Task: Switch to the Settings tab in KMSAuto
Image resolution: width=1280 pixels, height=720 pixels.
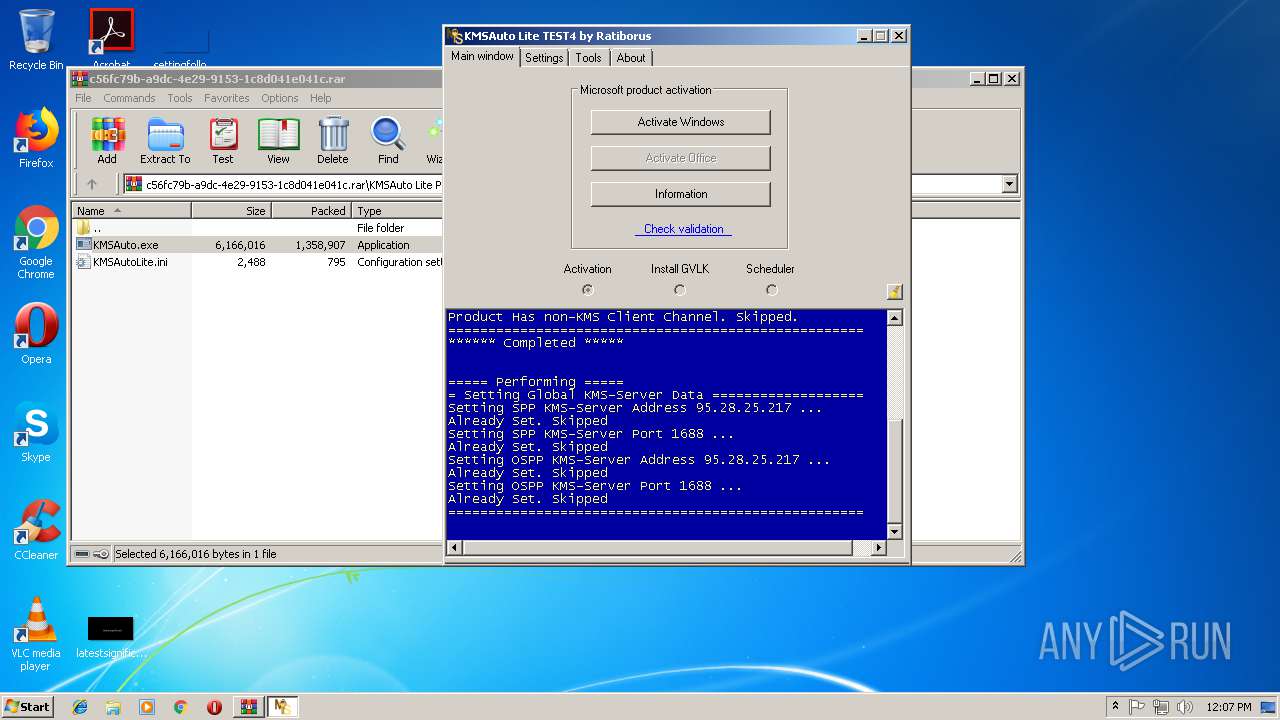Action: coord(544,58)
